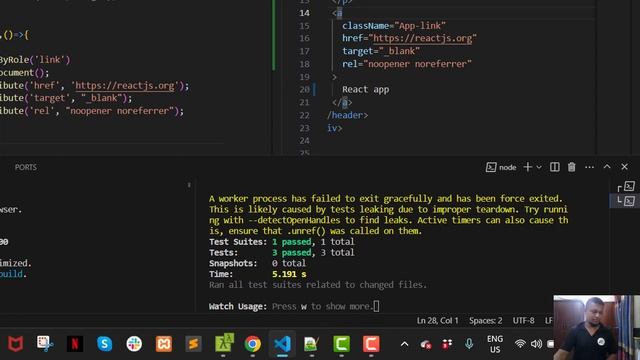Click the reactjs.org URL in the test file
Viewport: 640px width, 360px height.
pos(124,86)
